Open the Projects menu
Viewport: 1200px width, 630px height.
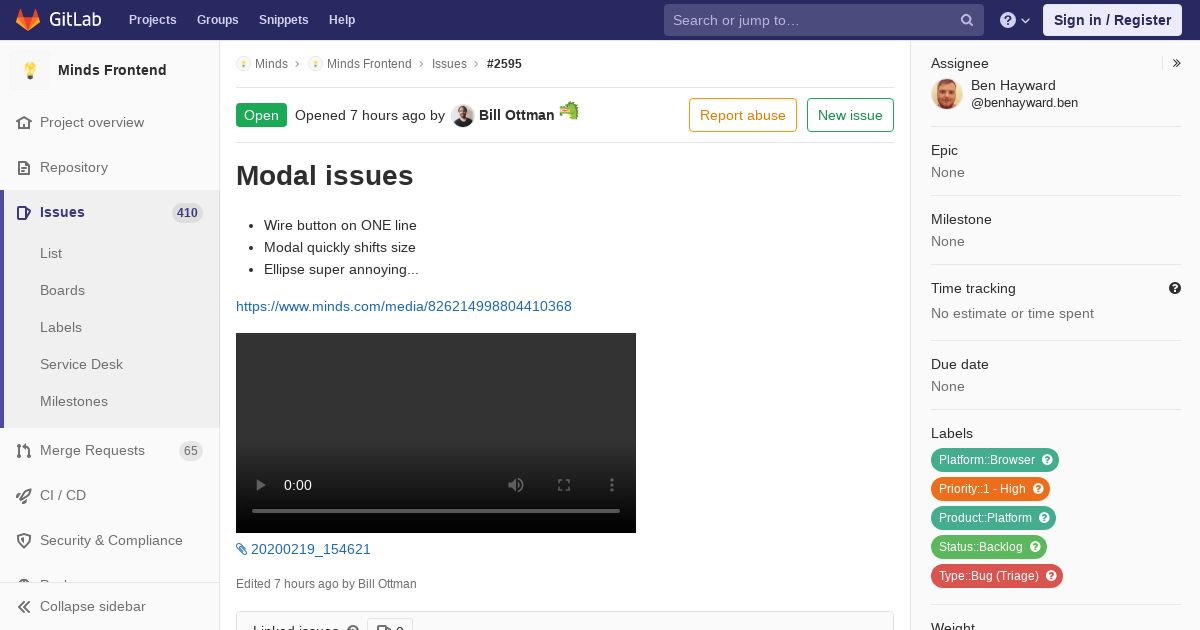pos(153,20)
